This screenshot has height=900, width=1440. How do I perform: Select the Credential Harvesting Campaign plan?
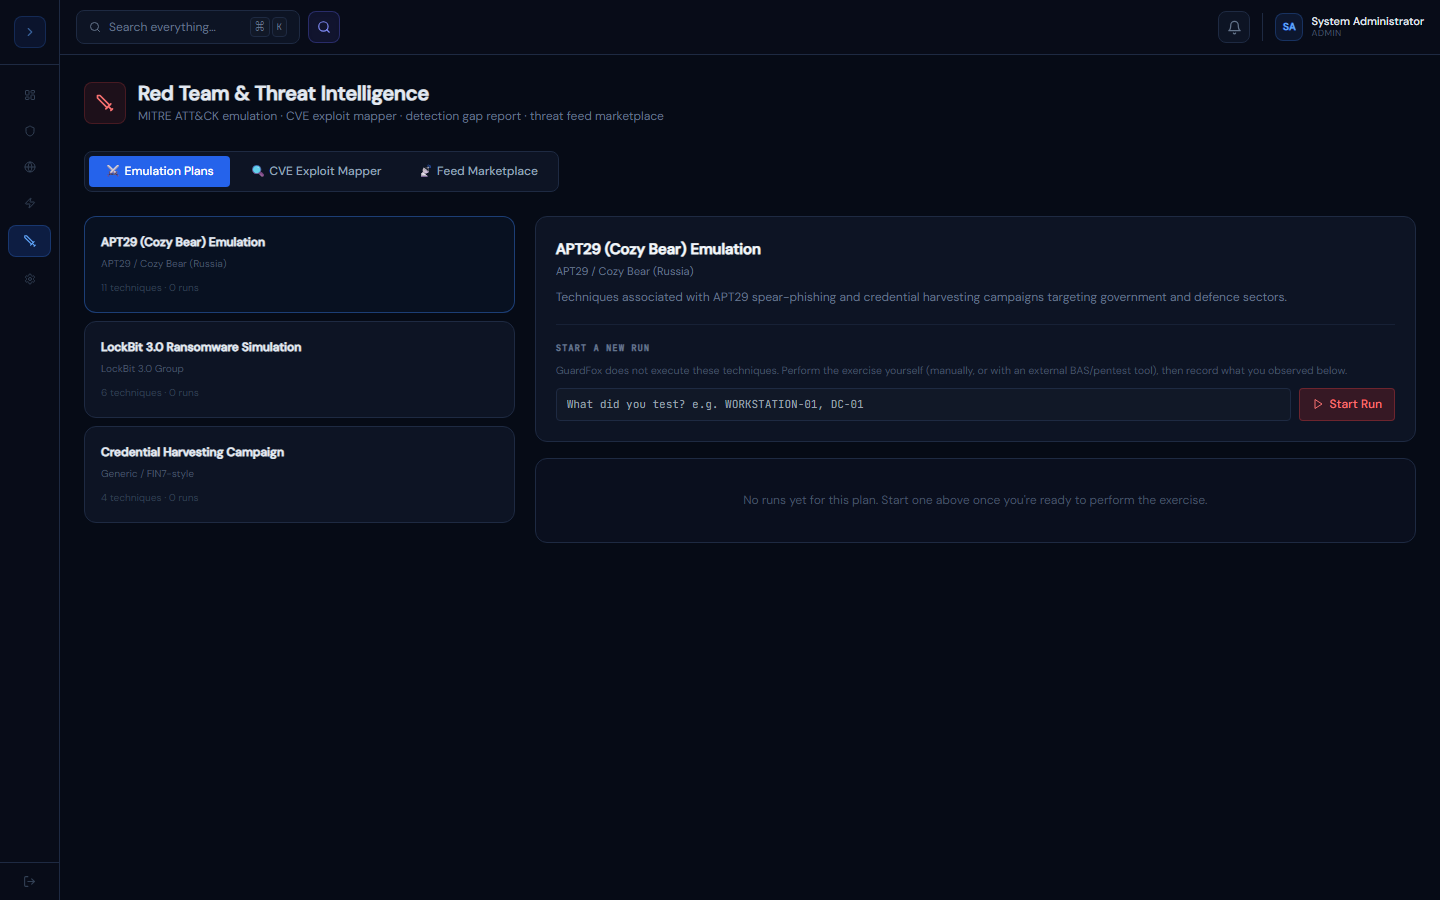[299, 474]
